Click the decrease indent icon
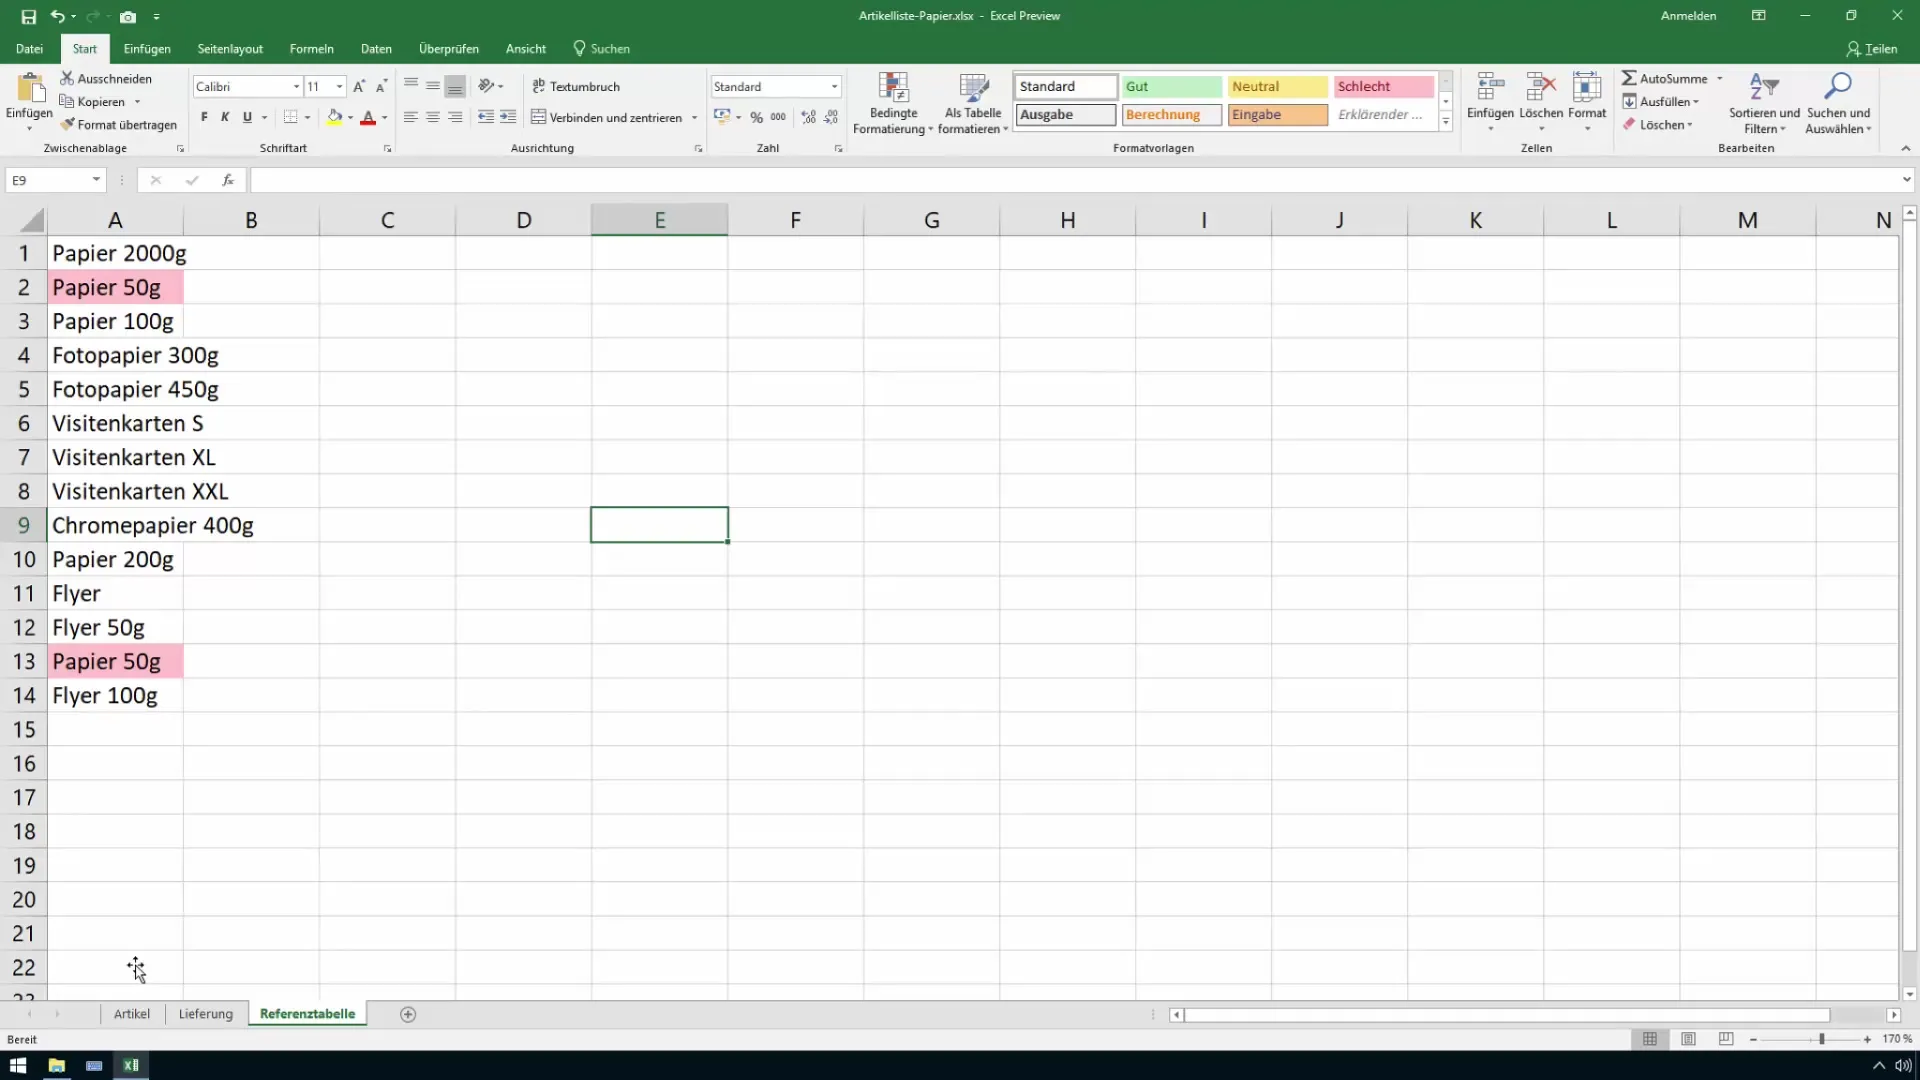The image size is (1920, 1080). pyautogui.click(x=486, y=117)
